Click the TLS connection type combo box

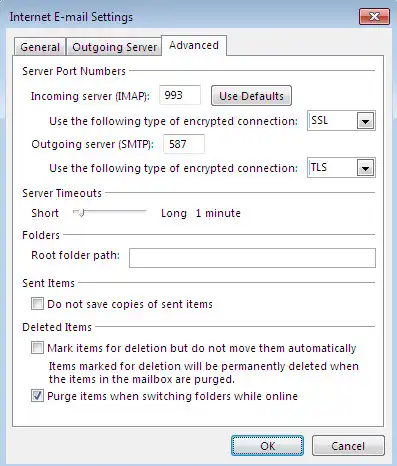[341, 168]
